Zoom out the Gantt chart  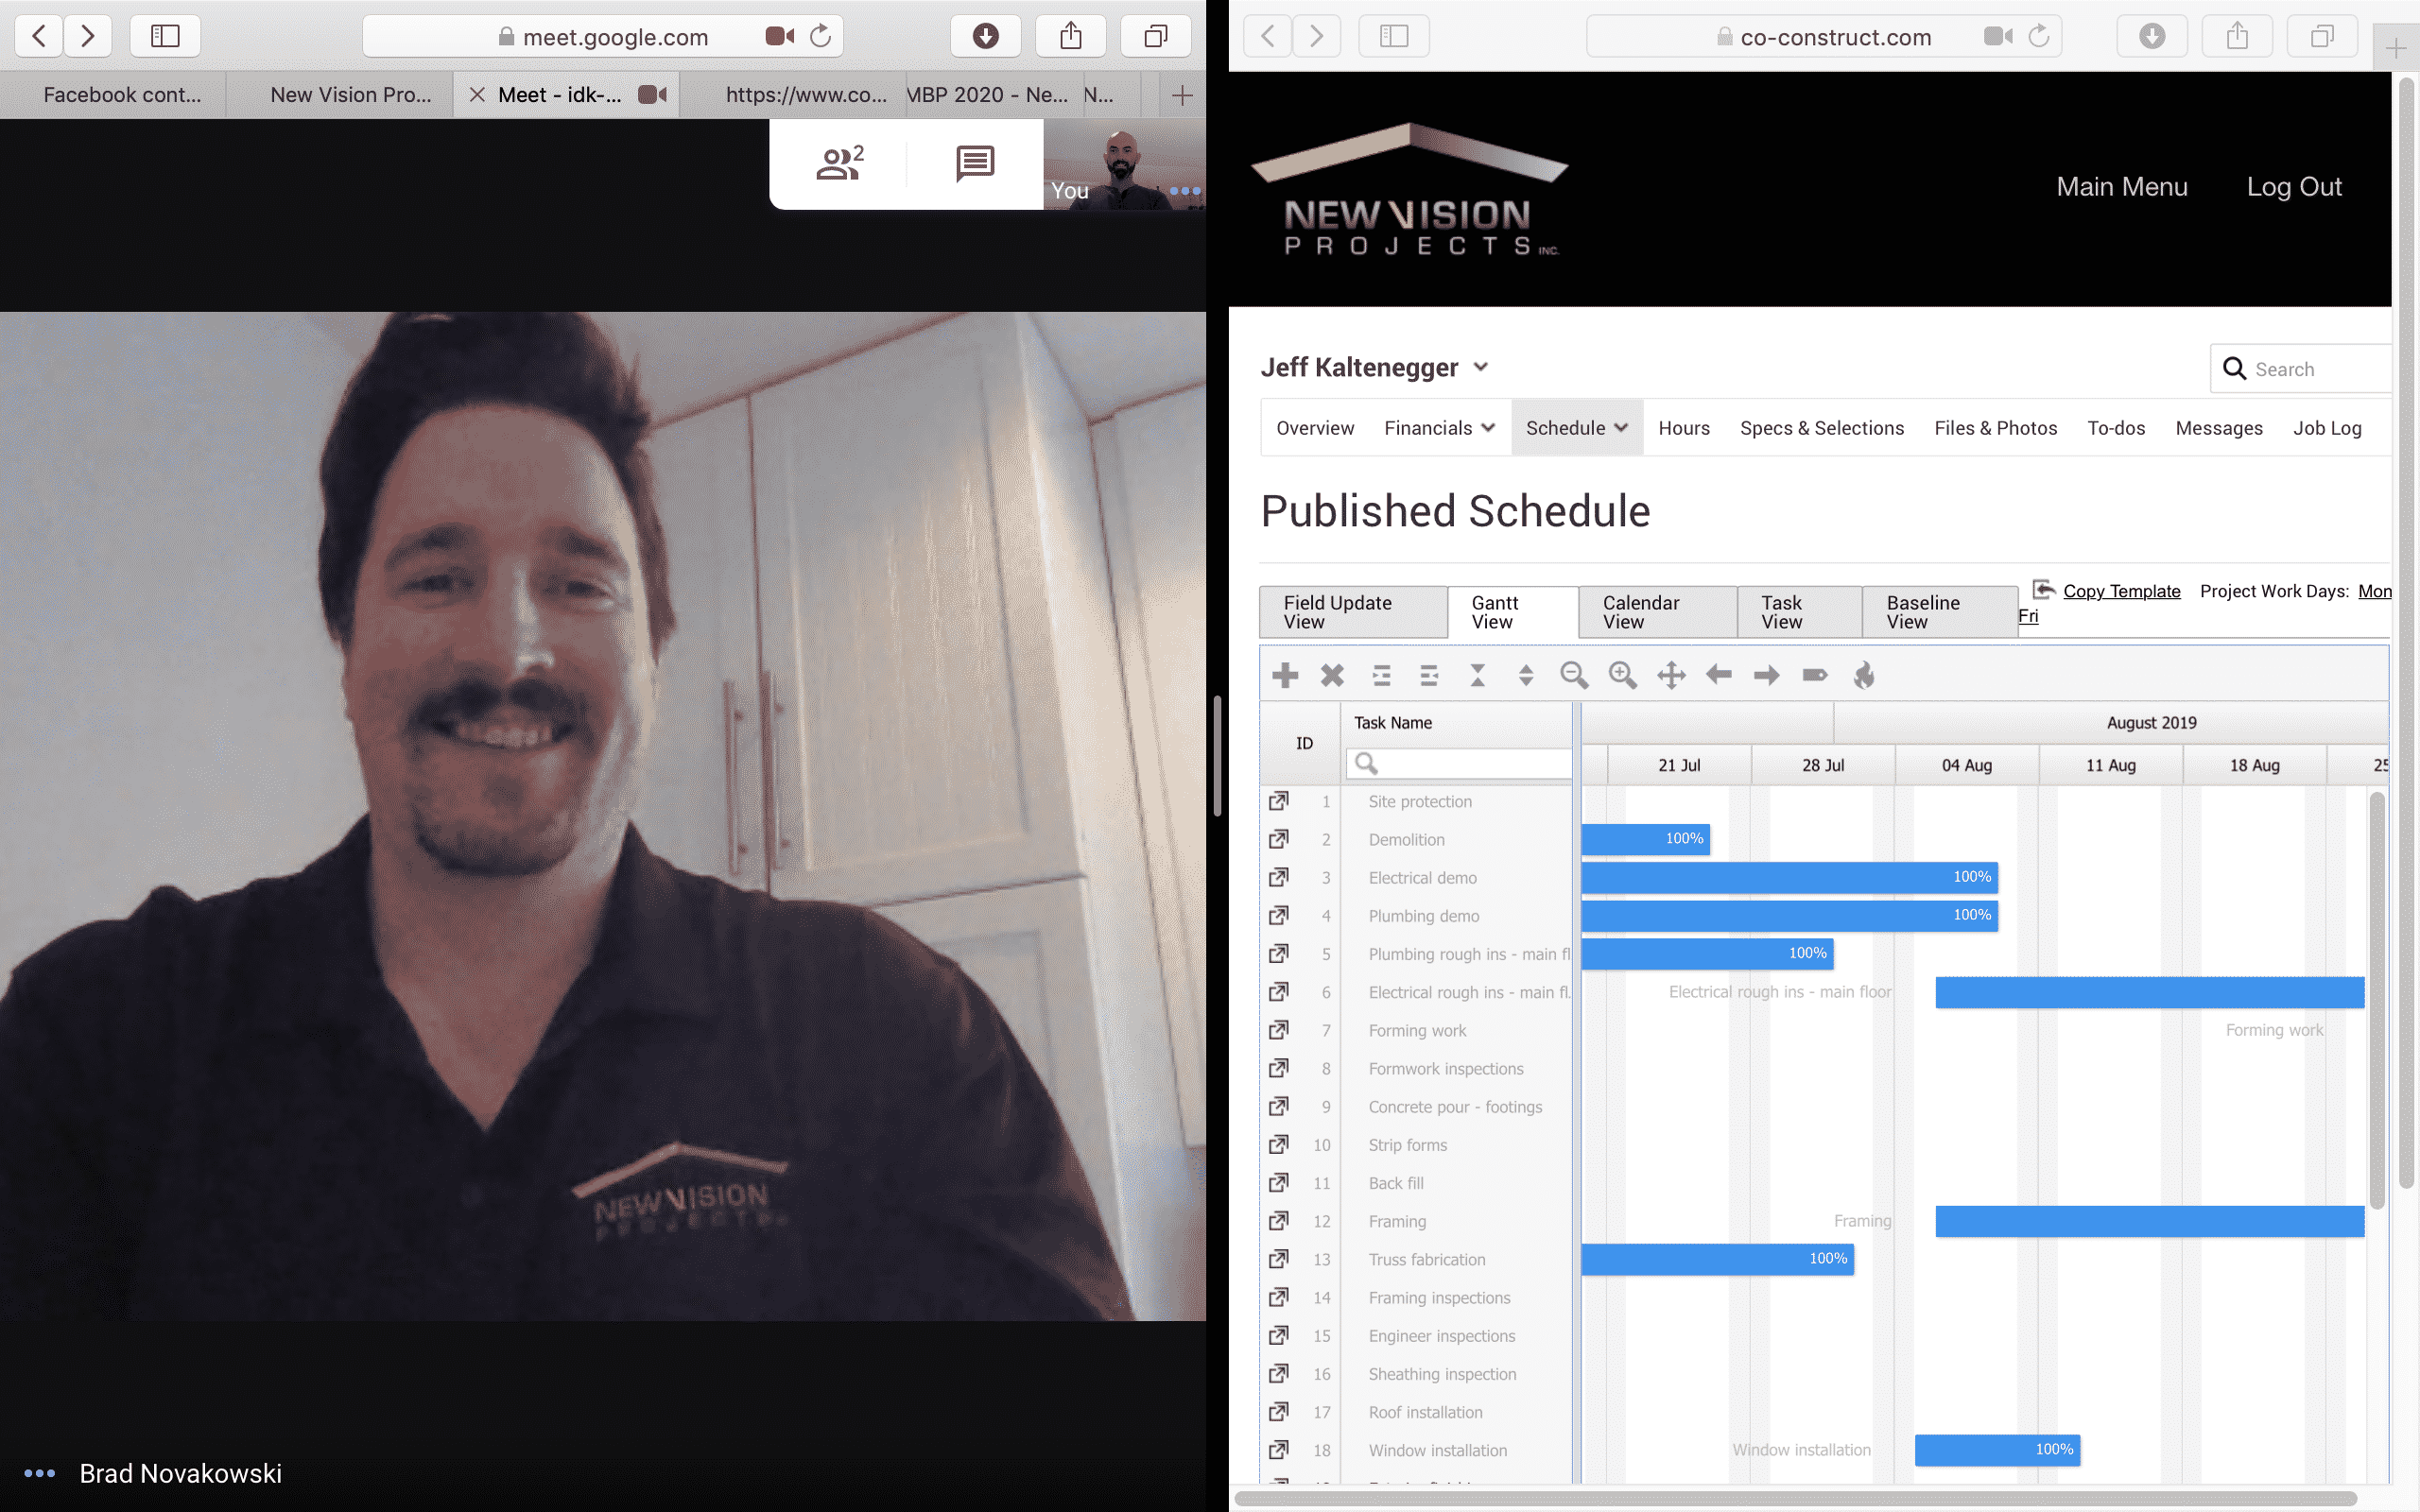(x=1574, y=675)
